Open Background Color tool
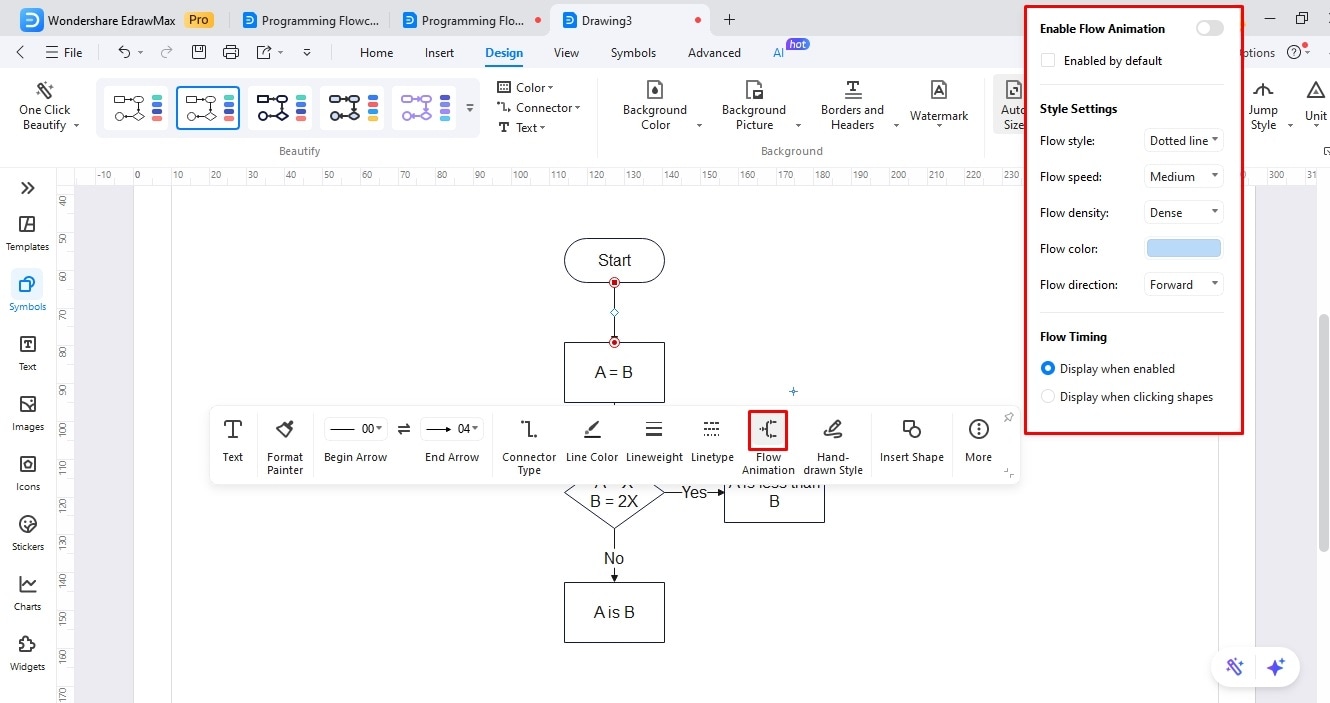The width and height of the screenshot is (1330, 703). coord(655,106)
